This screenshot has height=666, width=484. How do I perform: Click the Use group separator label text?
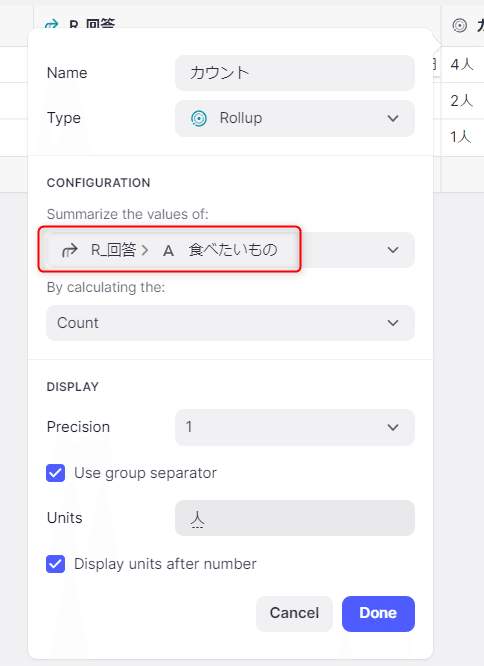(145, 473)
